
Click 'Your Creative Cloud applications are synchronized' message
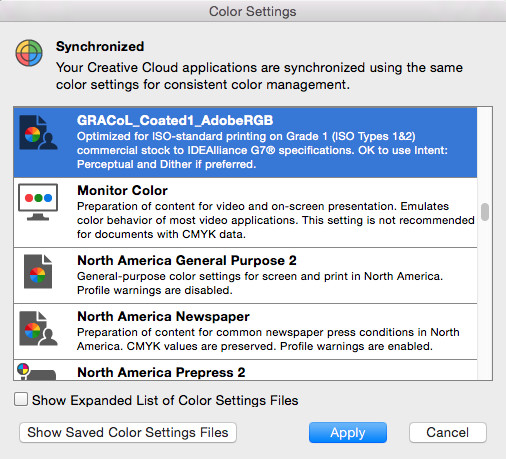[259, 76]
